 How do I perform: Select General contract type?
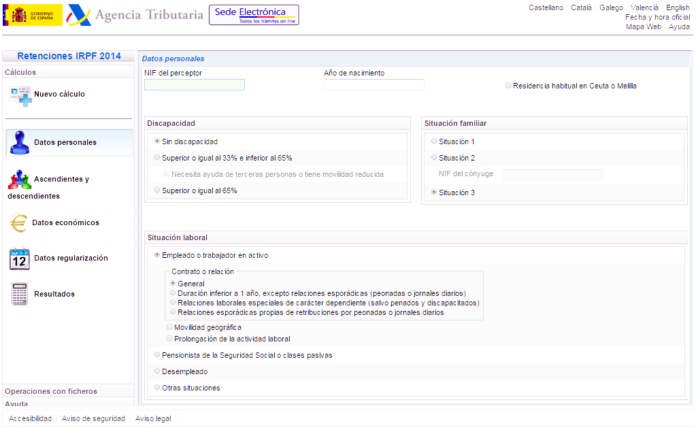point(173,283)
